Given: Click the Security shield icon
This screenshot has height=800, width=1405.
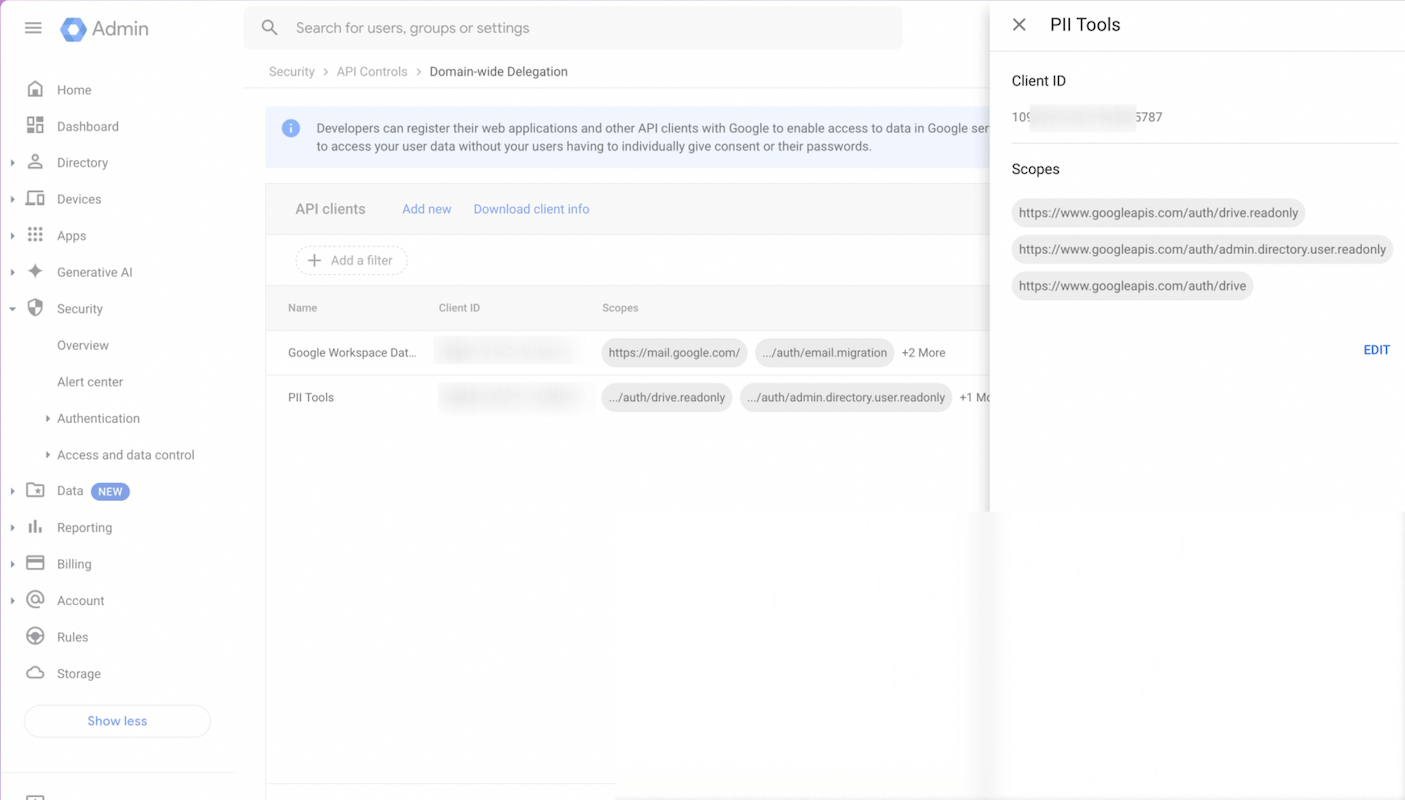Looking at the screenshot, I should tap(35, 308).
